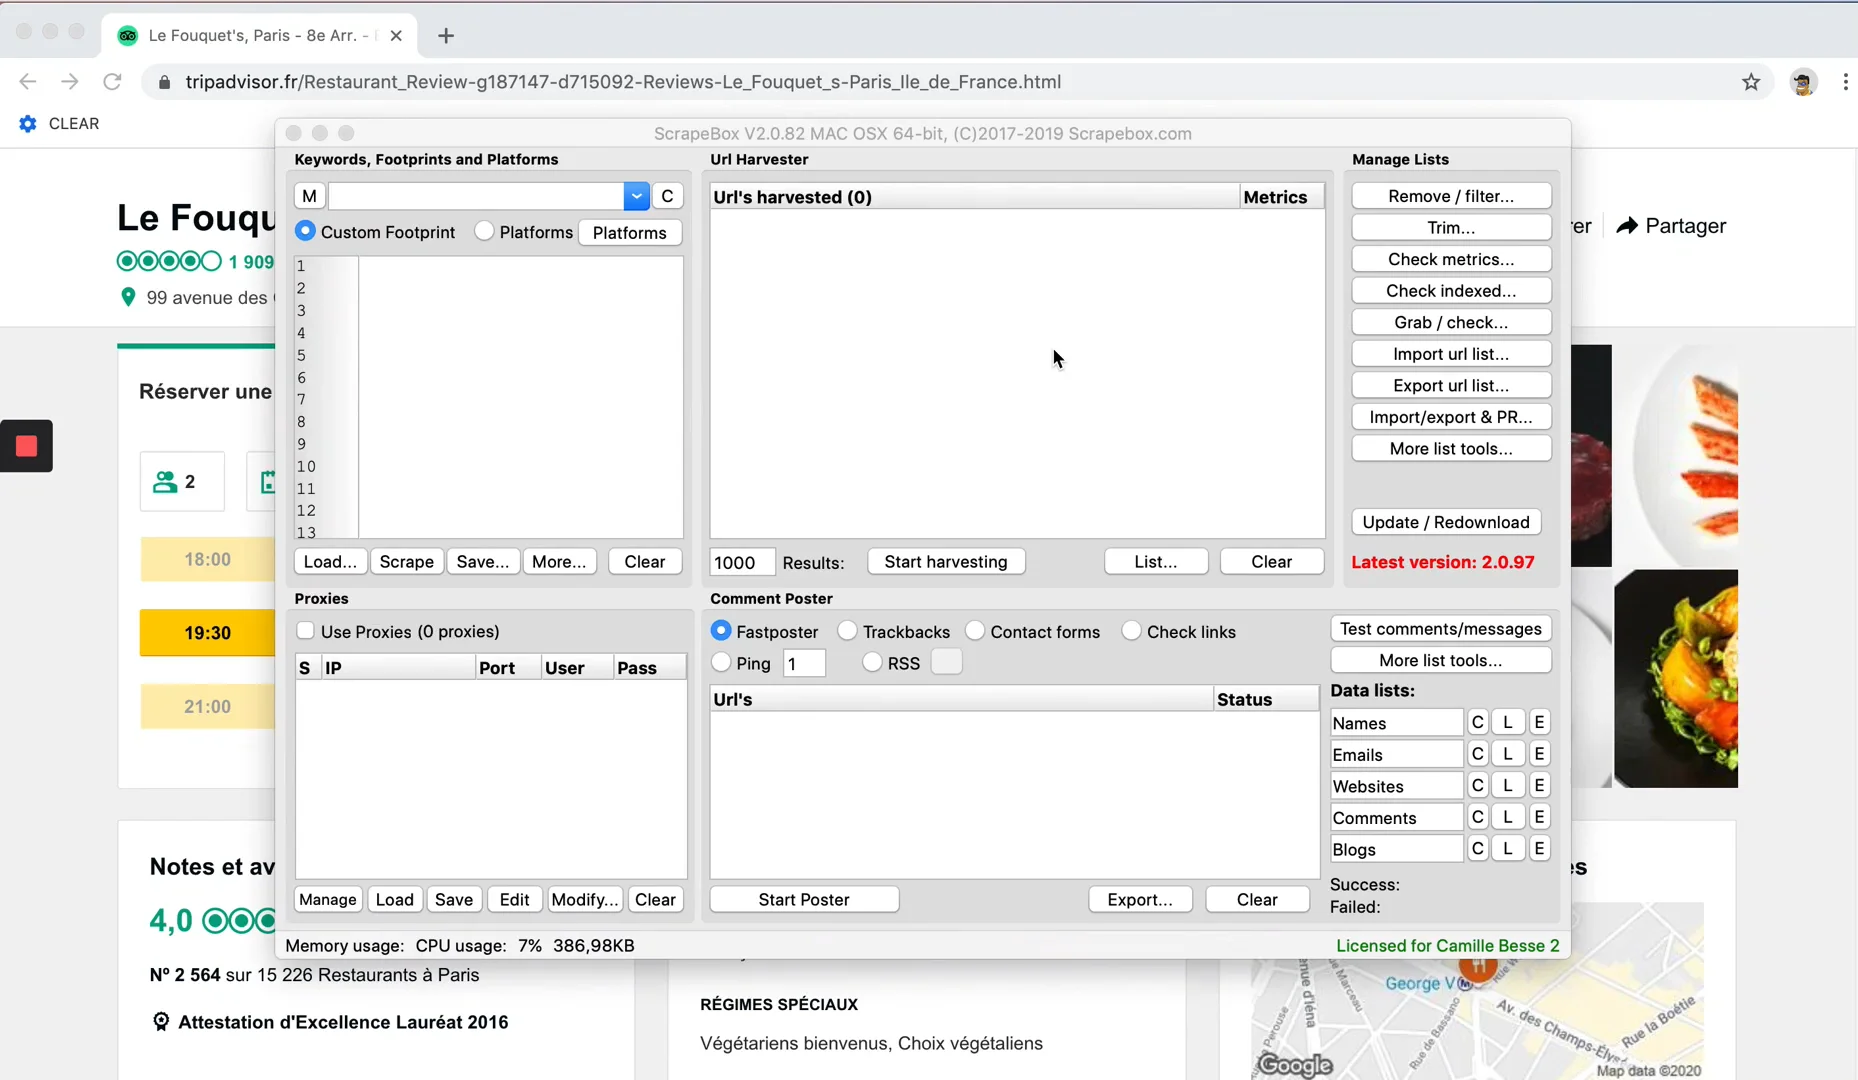1858x1080 pixels.
Task: Click the E button for Websites list
Action: [1539, 785]
